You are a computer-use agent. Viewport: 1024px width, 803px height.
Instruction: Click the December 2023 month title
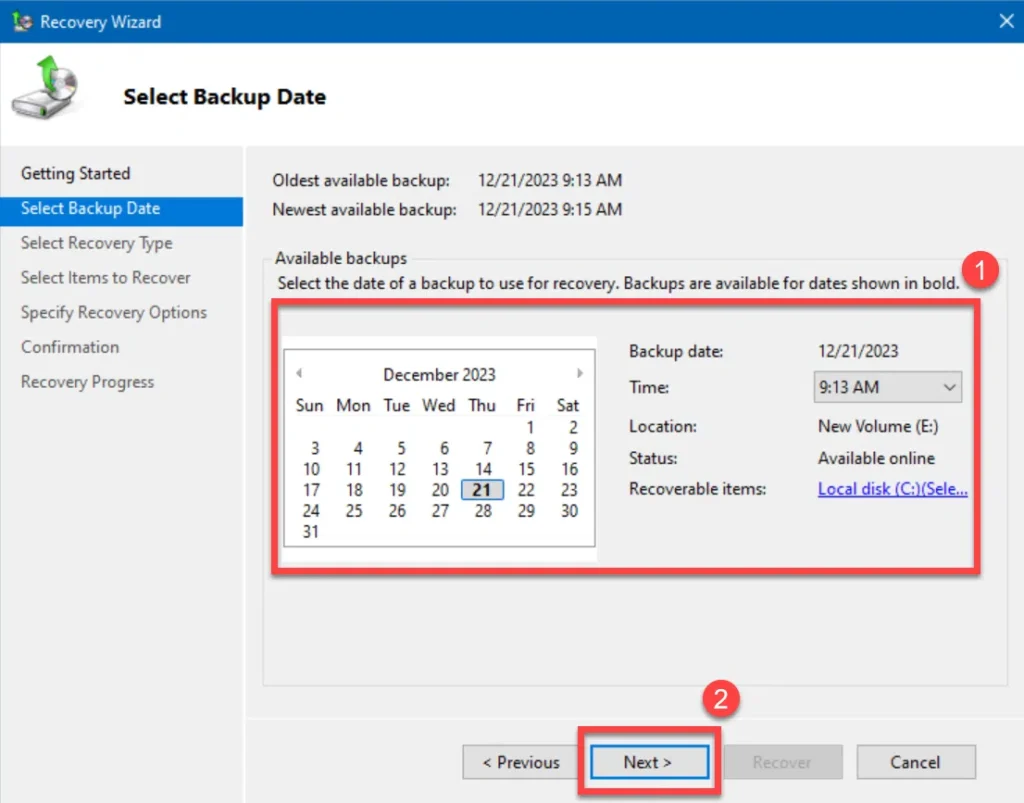coord(440,374)
